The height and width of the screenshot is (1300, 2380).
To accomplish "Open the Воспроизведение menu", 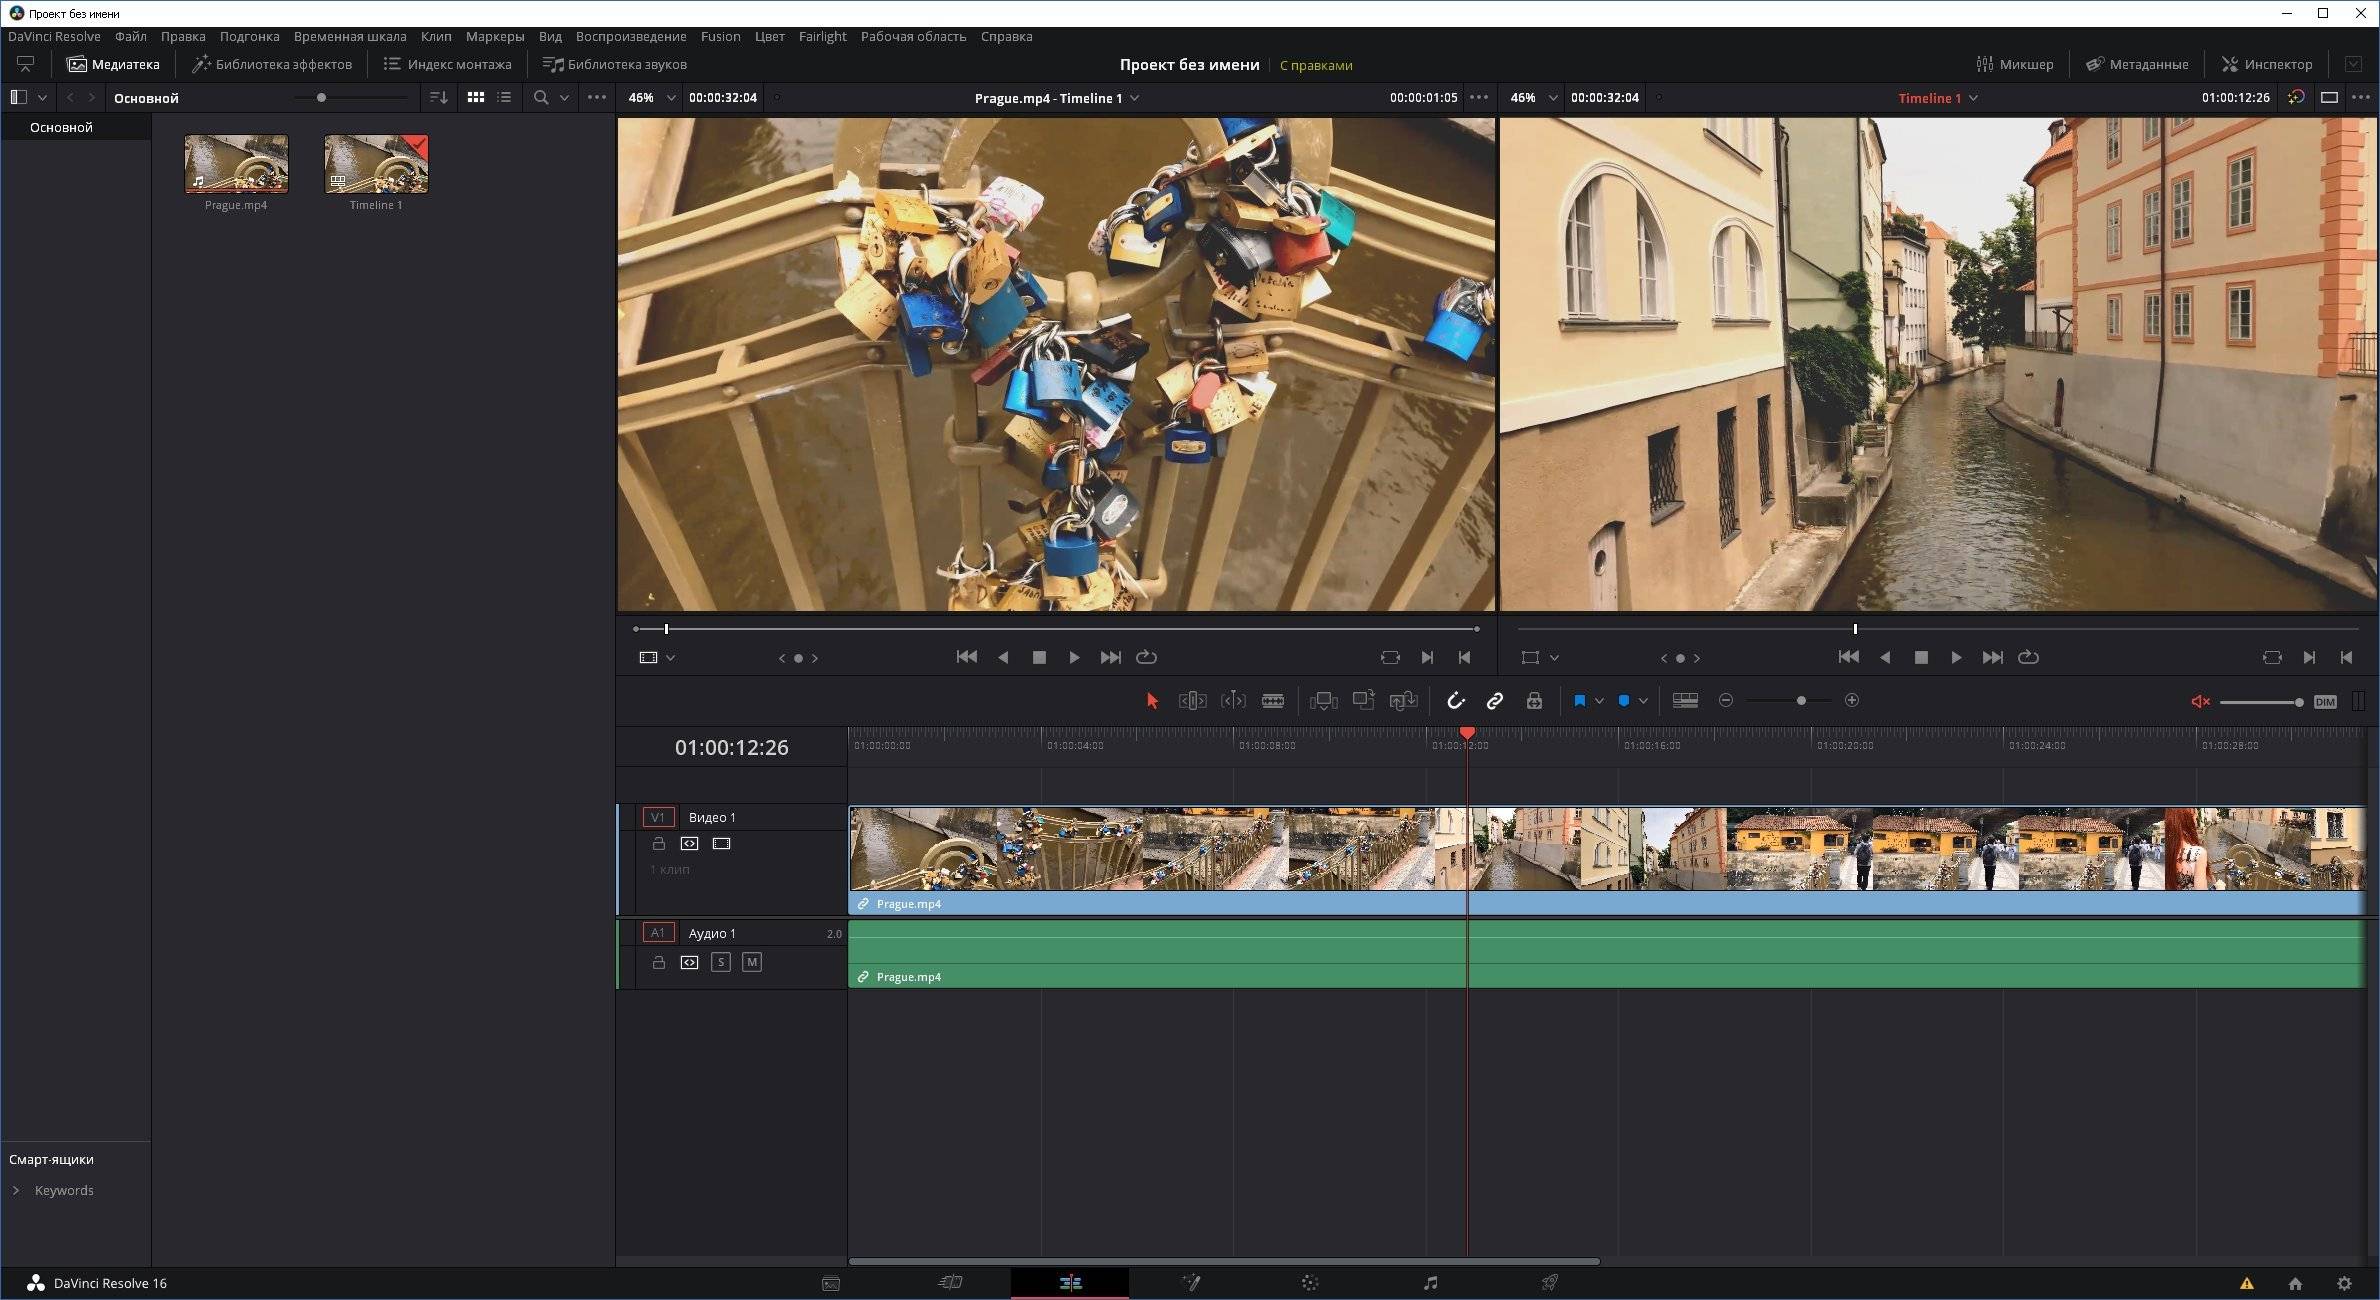I will tap(631, 36).
